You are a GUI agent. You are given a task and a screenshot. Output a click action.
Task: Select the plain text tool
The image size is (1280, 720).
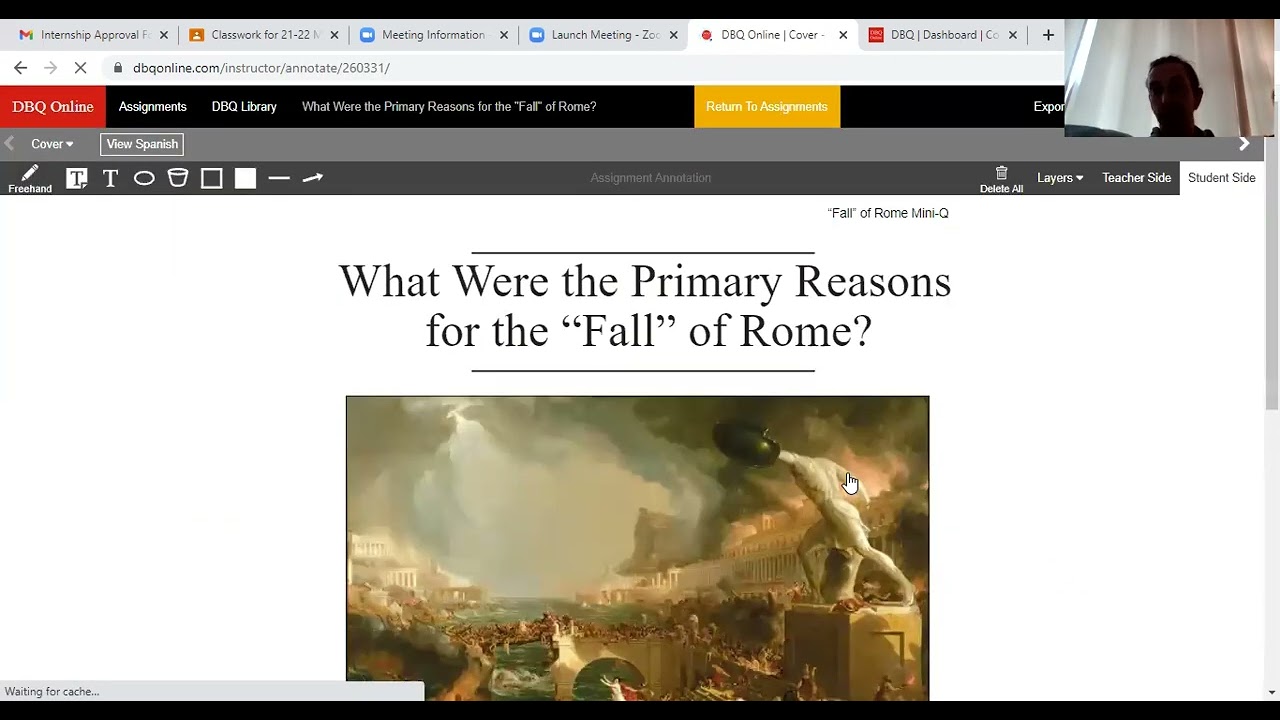[x=110, y=178]
